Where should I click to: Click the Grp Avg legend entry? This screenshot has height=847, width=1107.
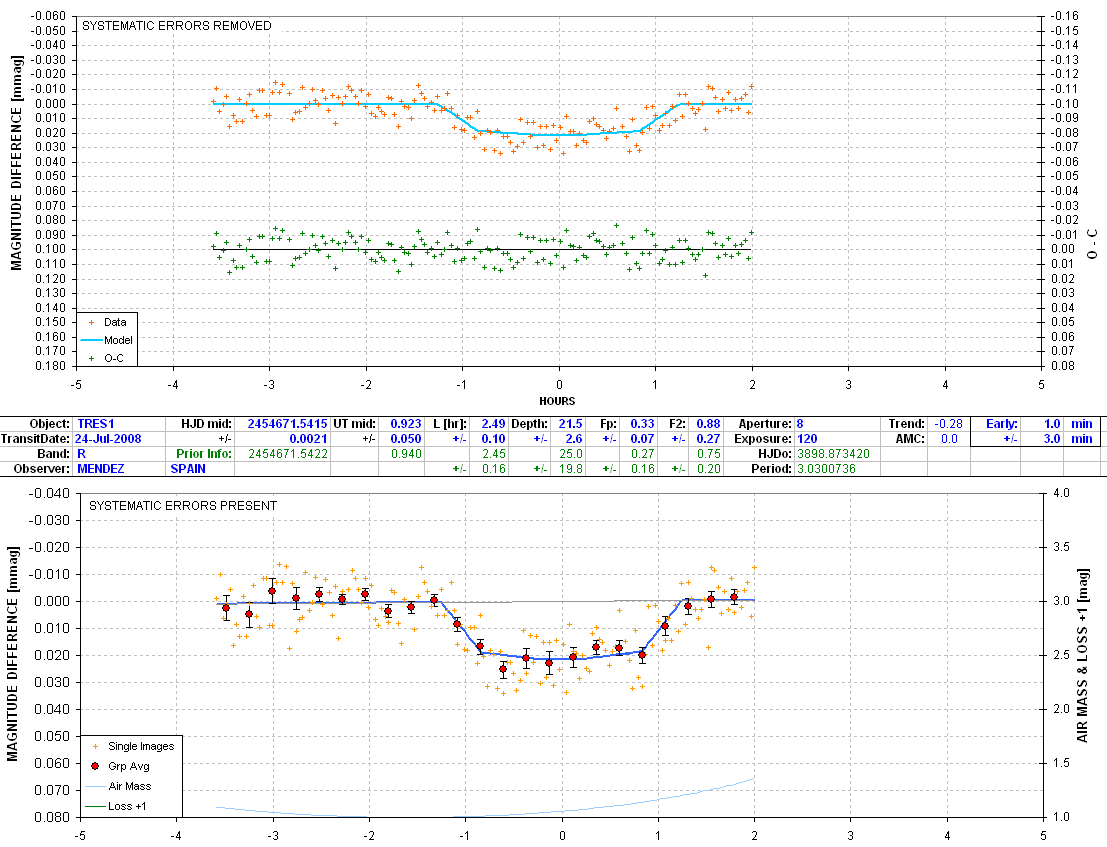pos(120,766)
